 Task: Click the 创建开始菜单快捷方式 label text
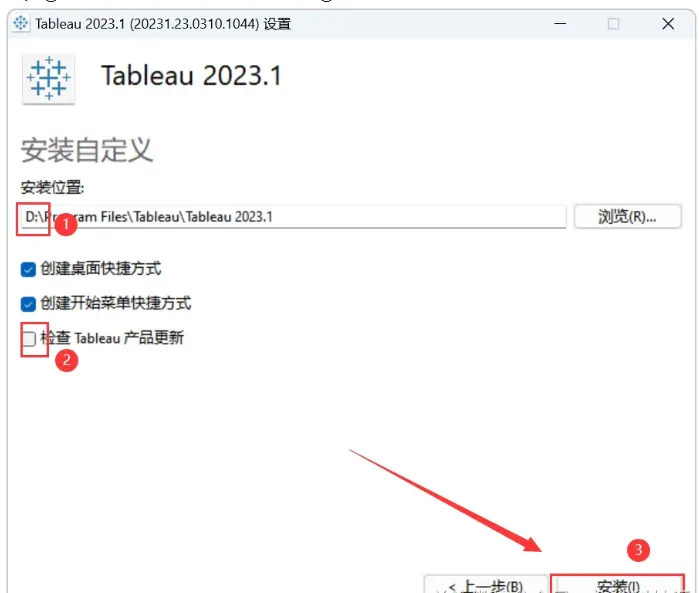116,304
